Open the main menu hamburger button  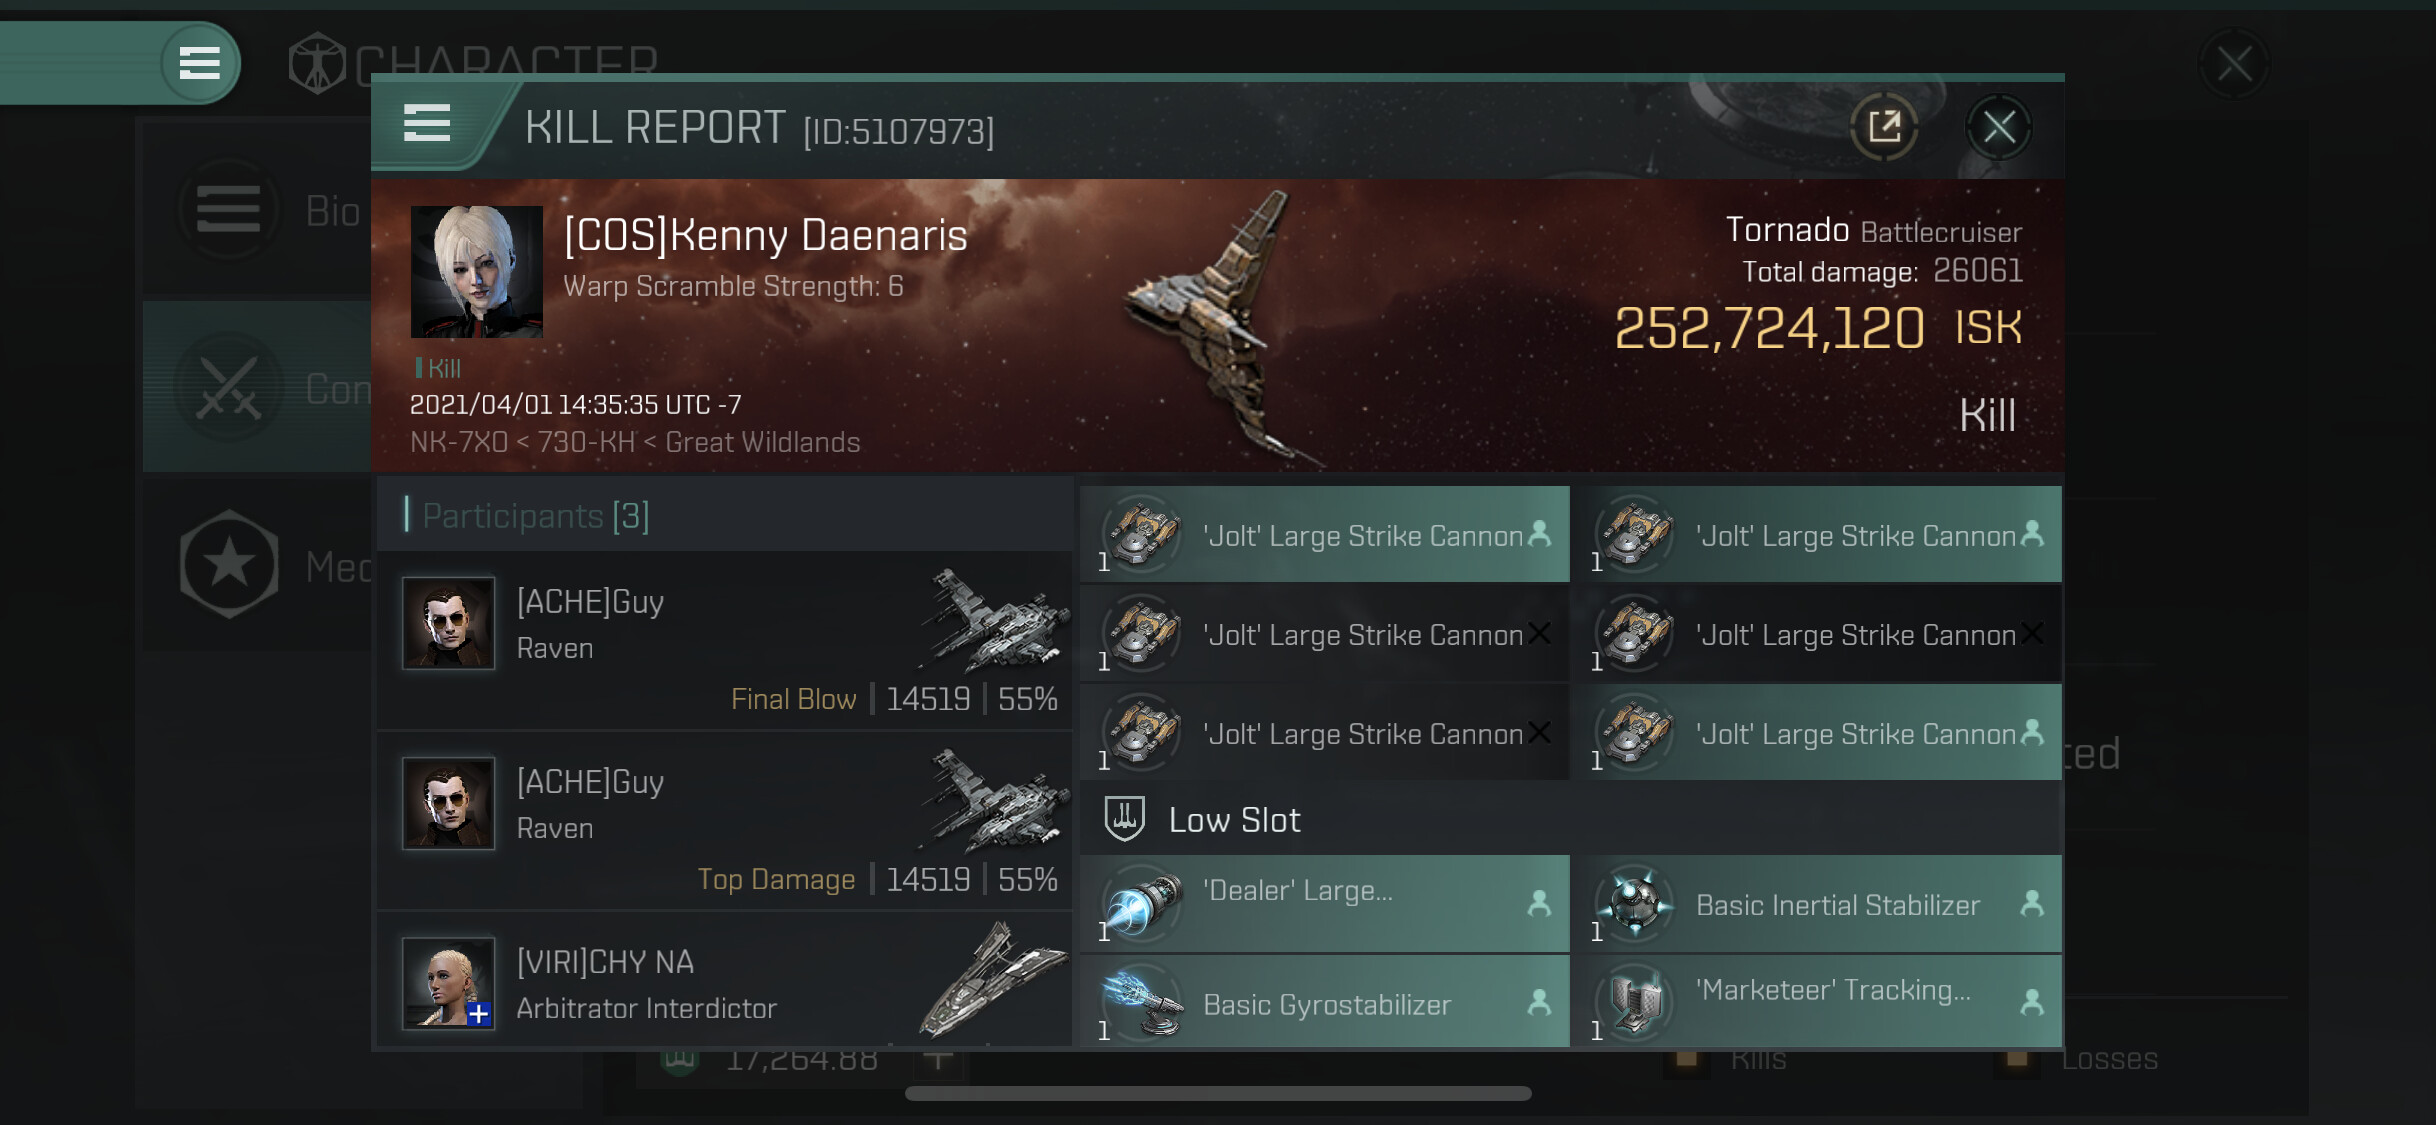pyautogui.click(x=200, y=63)
